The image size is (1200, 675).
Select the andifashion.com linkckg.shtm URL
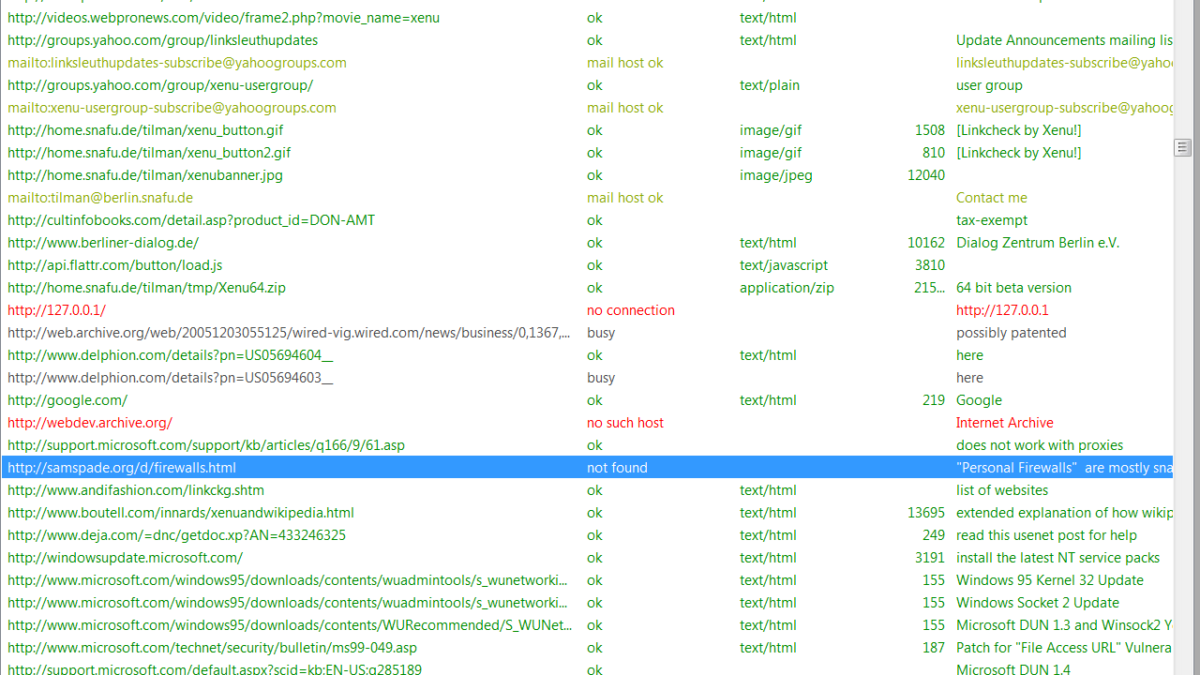coord(136,490)
